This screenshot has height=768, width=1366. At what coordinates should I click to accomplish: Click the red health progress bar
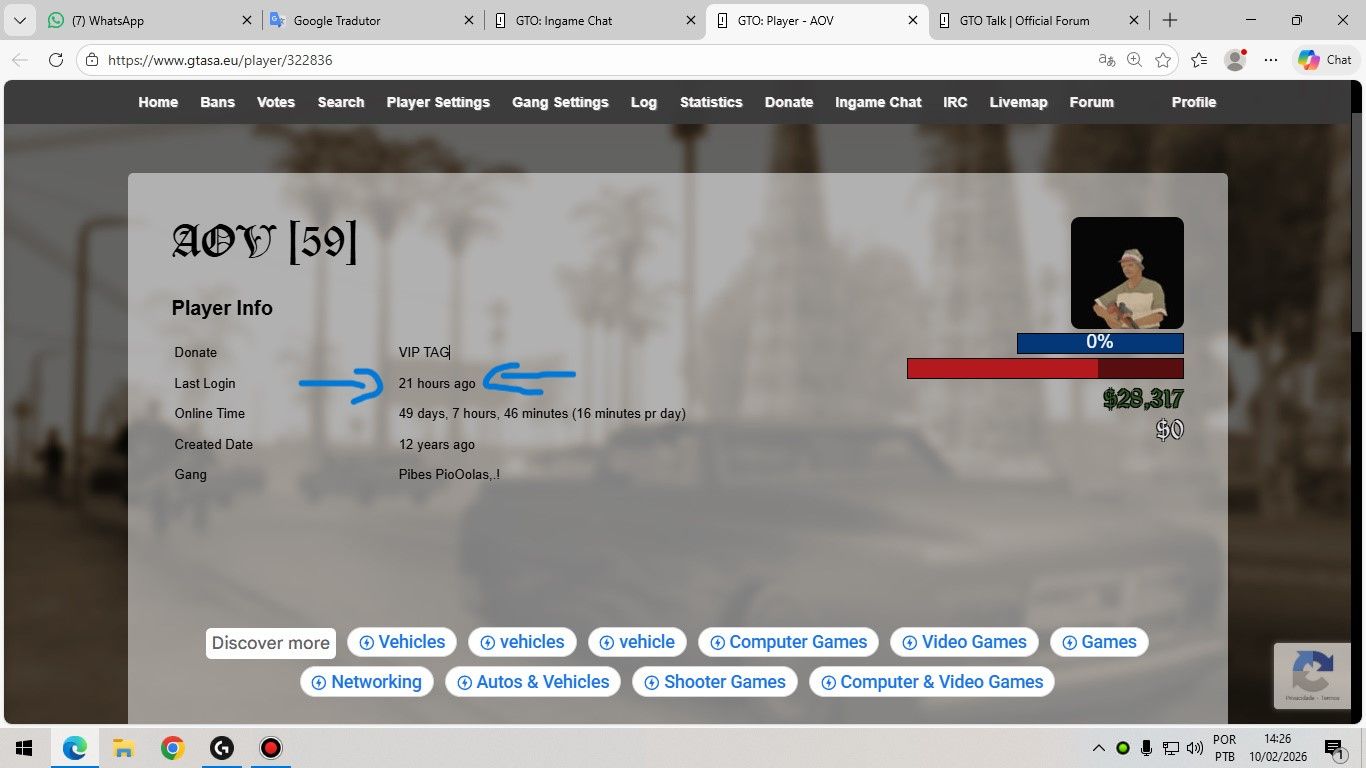1045,369
